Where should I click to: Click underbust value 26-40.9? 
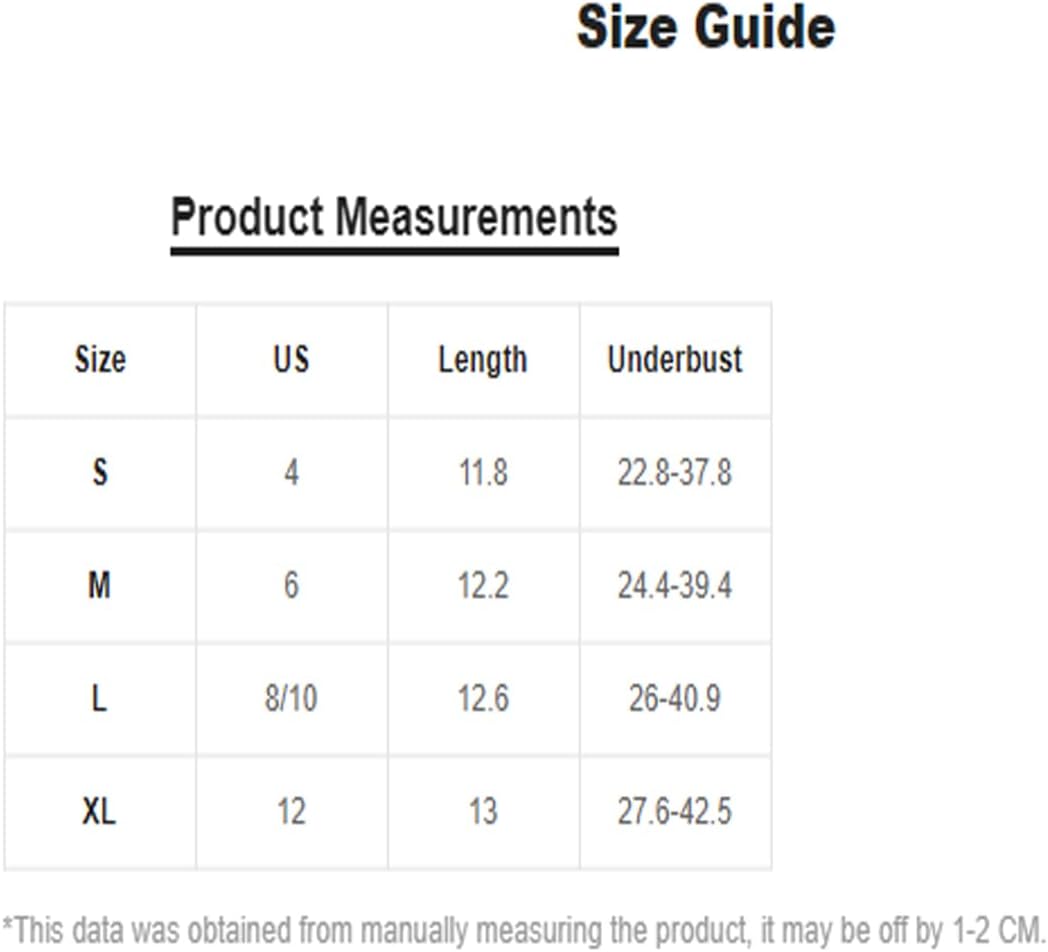point(675,699)
